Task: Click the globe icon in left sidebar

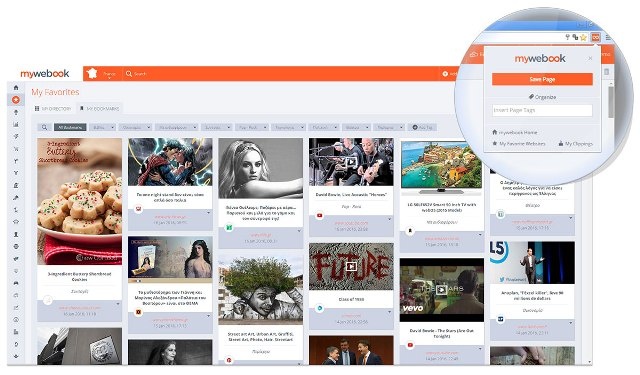Action: [x=16, y=246]
